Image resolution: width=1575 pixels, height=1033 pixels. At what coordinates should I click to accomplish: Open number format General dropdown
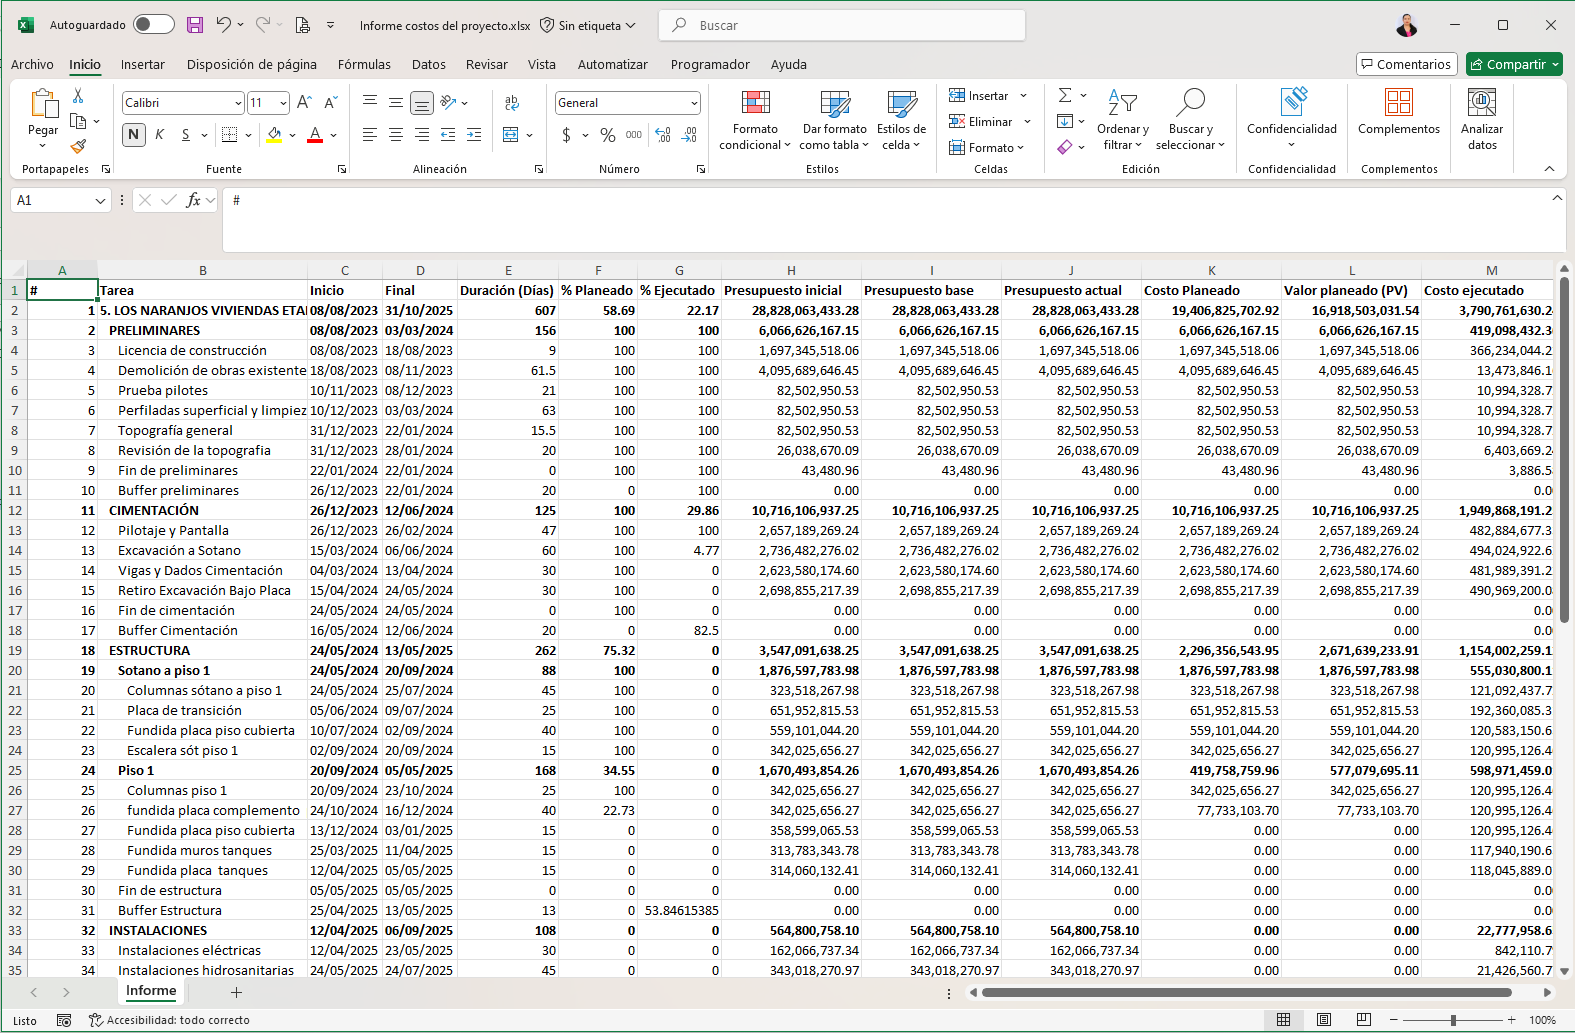(x=694, y=103)
